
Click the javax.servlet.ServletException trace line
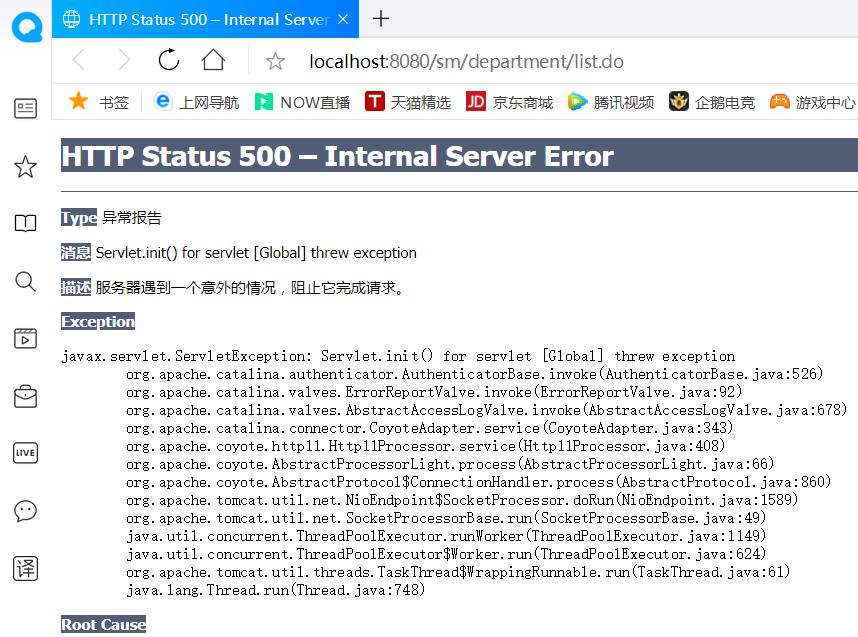click(398, 356)
